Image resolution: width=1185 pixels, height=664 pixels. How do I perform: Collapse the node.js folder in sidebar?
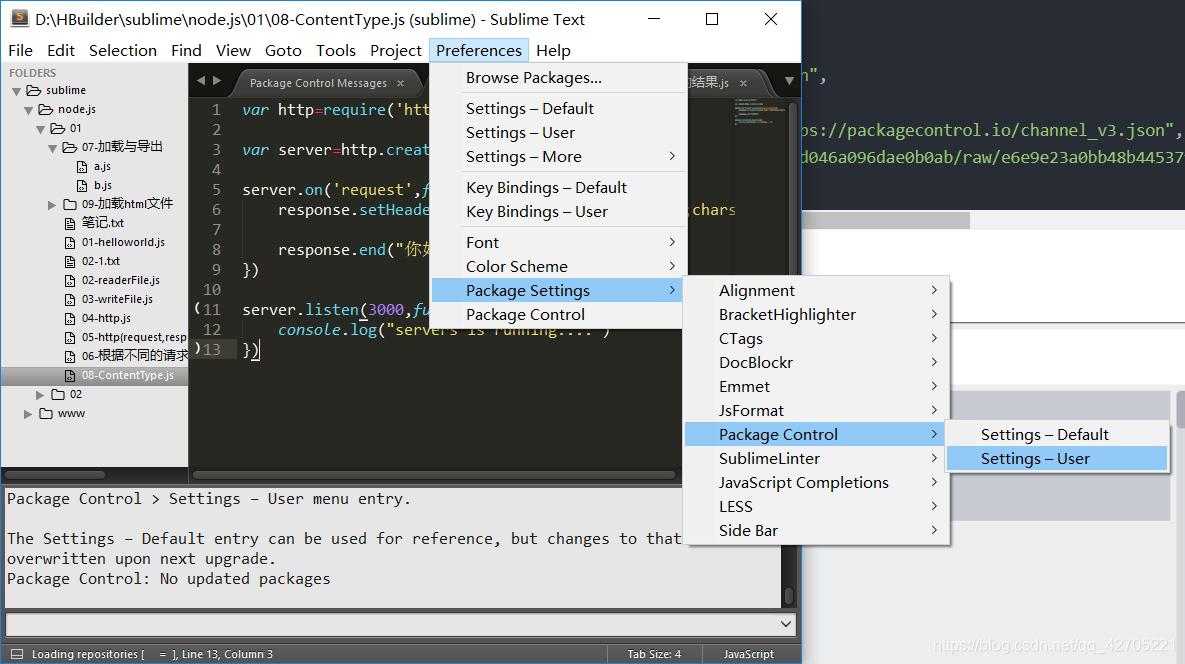(27, 108)
